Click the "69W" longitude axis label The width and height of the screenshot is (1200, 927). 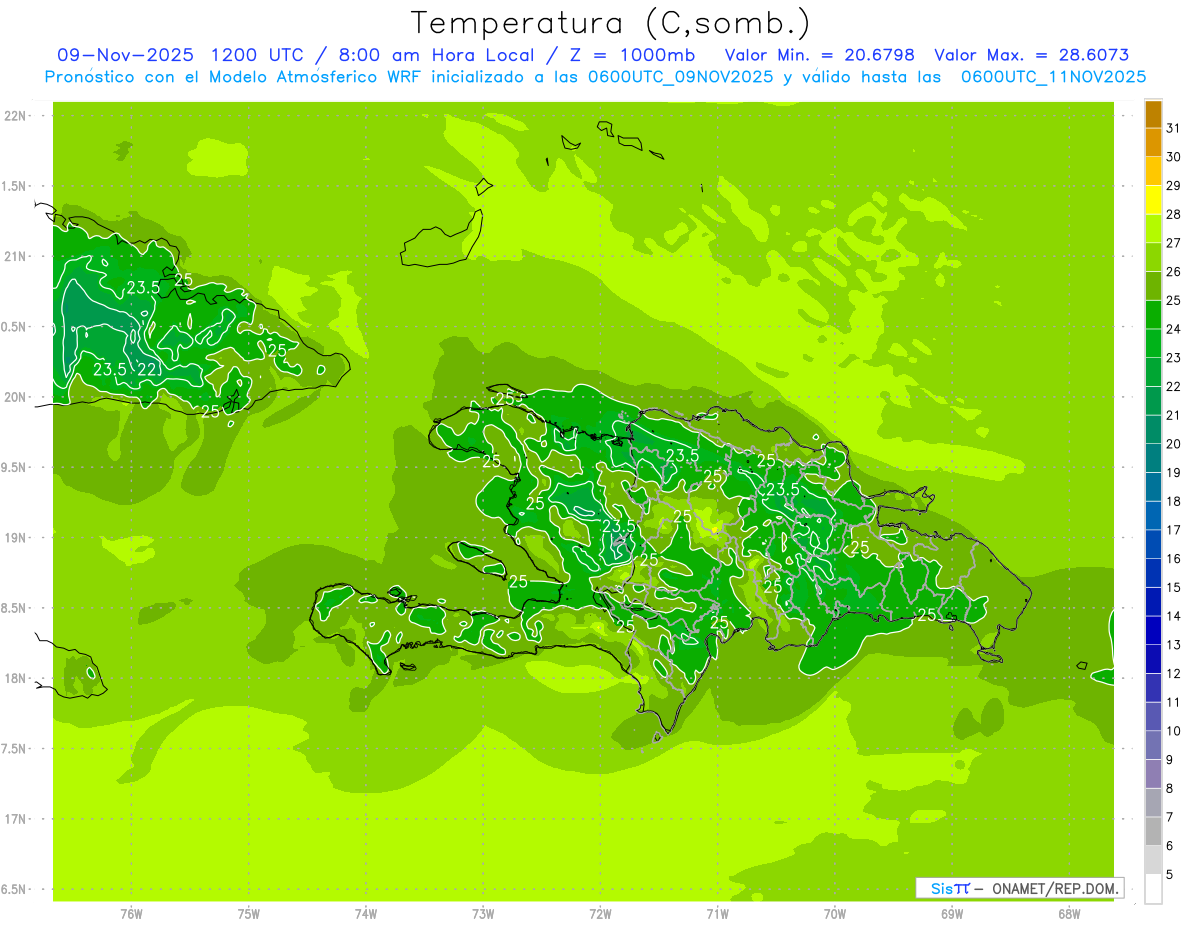952,914
